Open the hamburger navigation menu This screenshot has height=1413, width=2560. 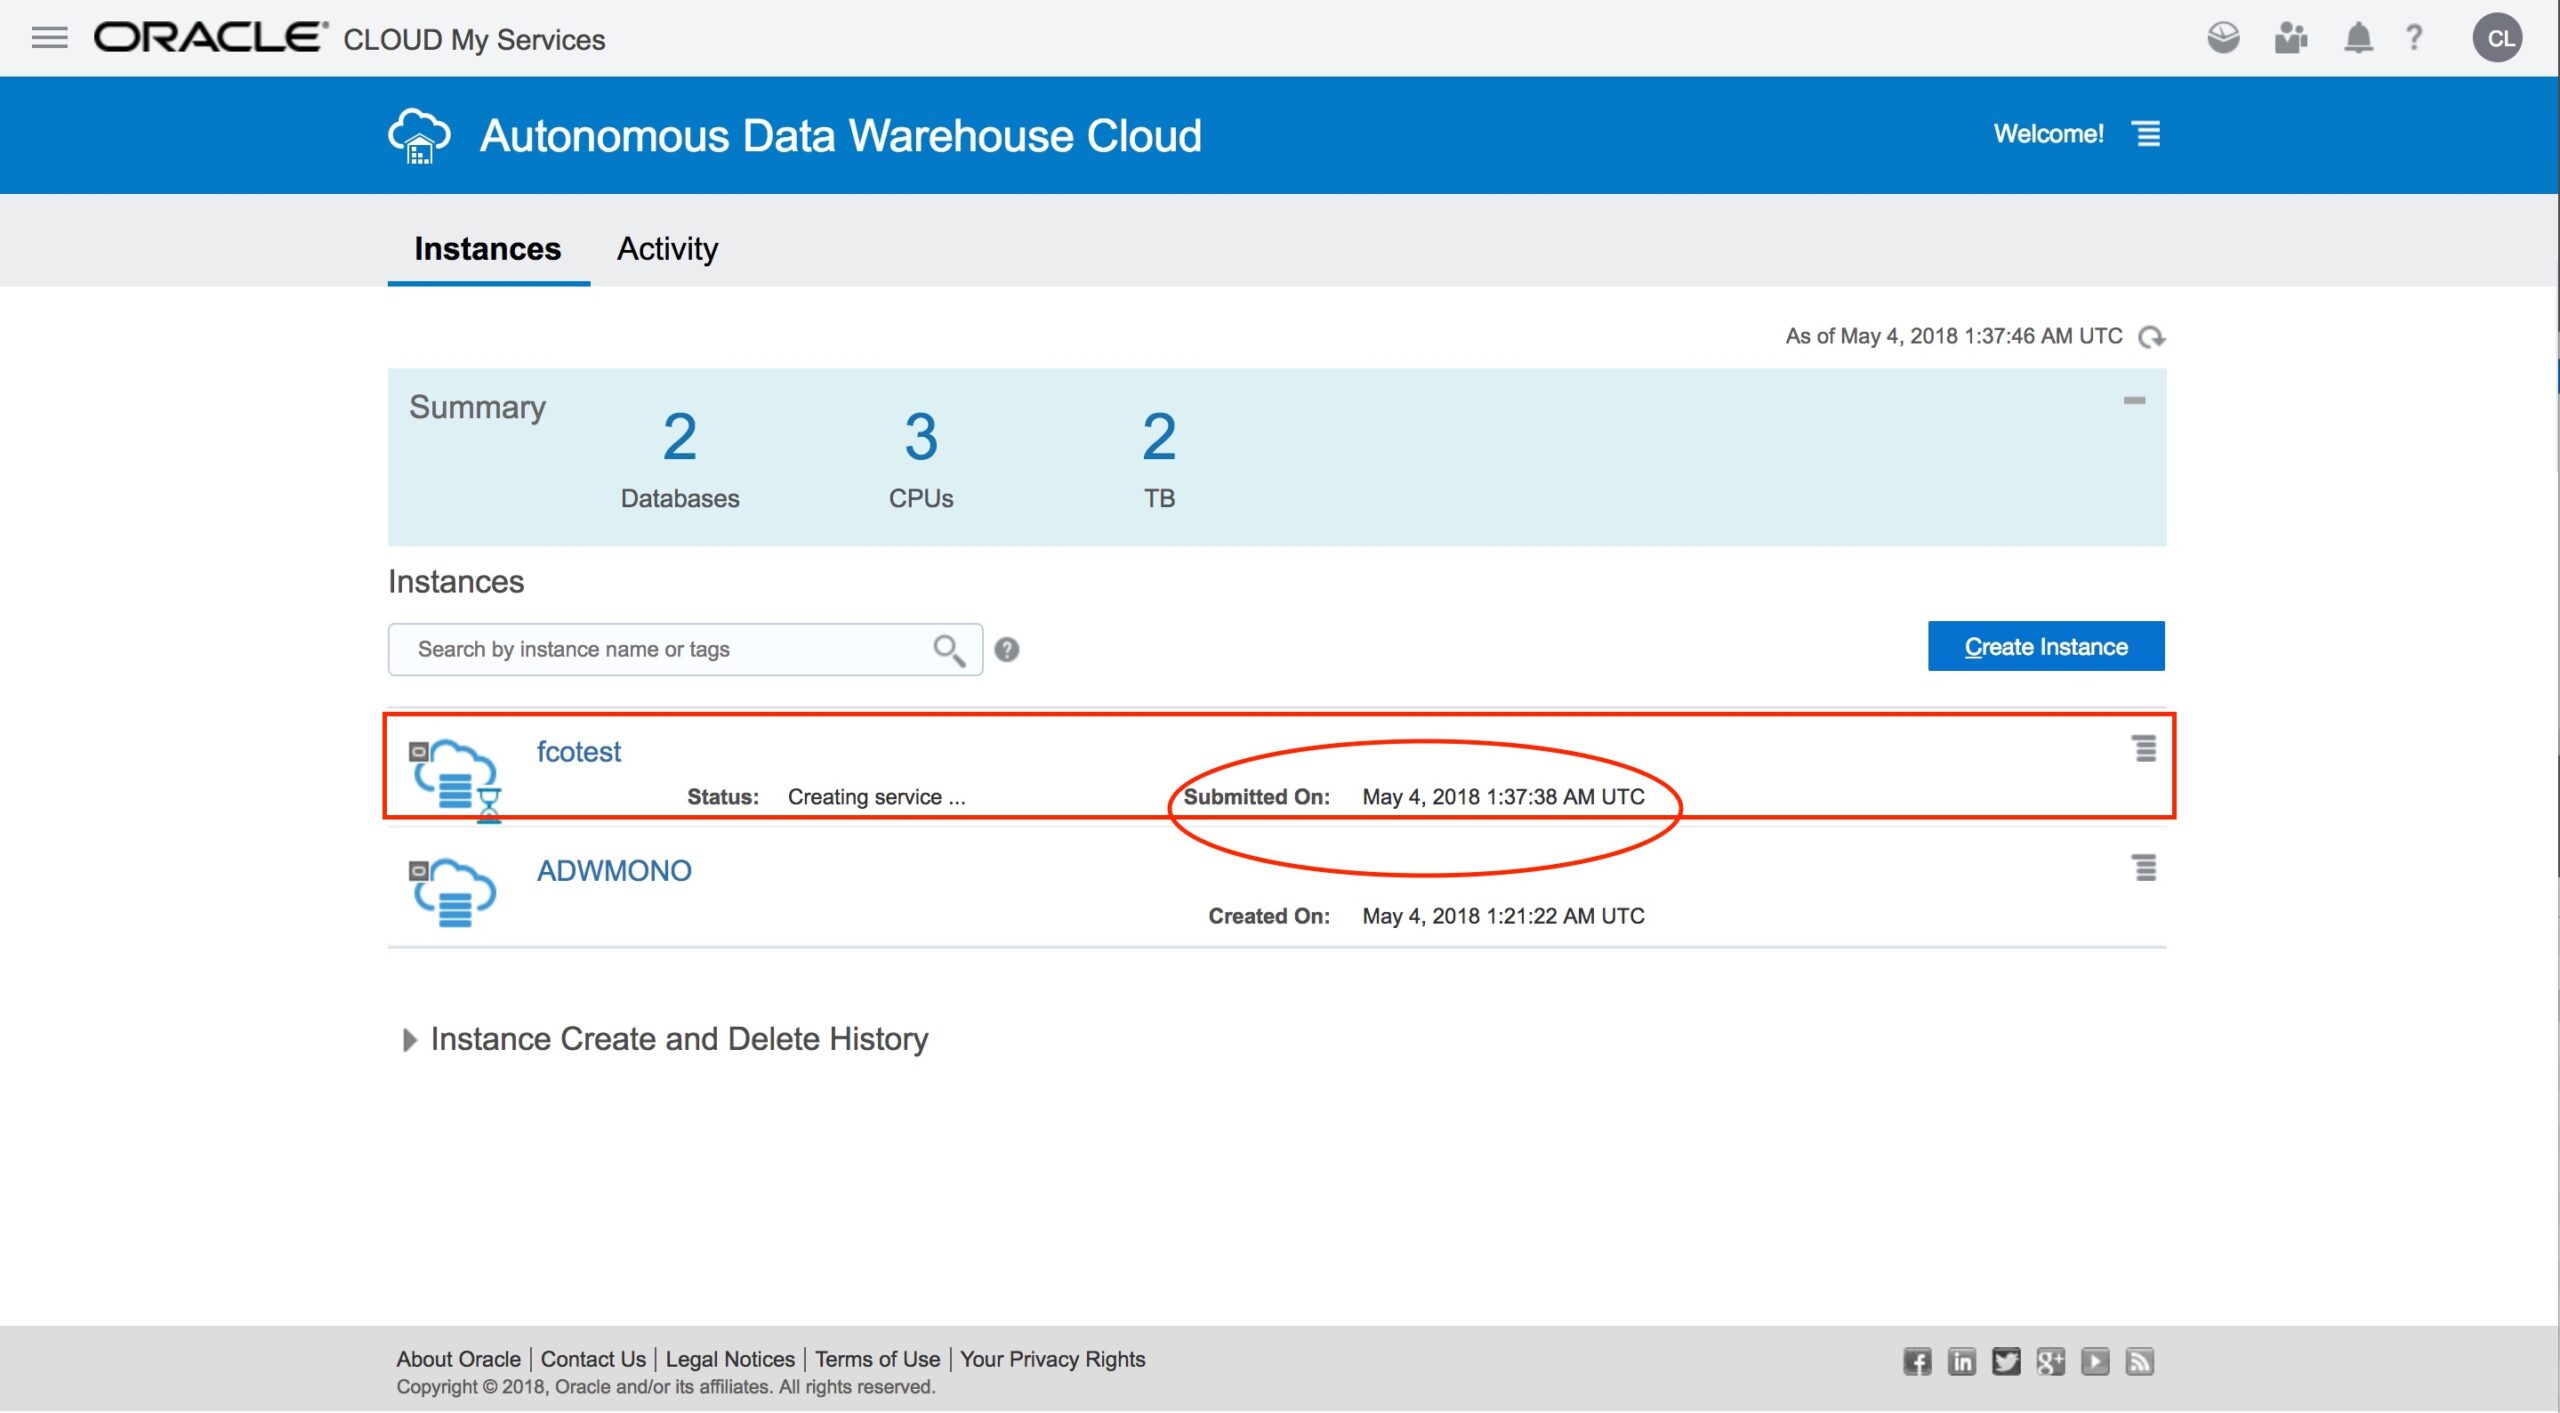(49, 38)
